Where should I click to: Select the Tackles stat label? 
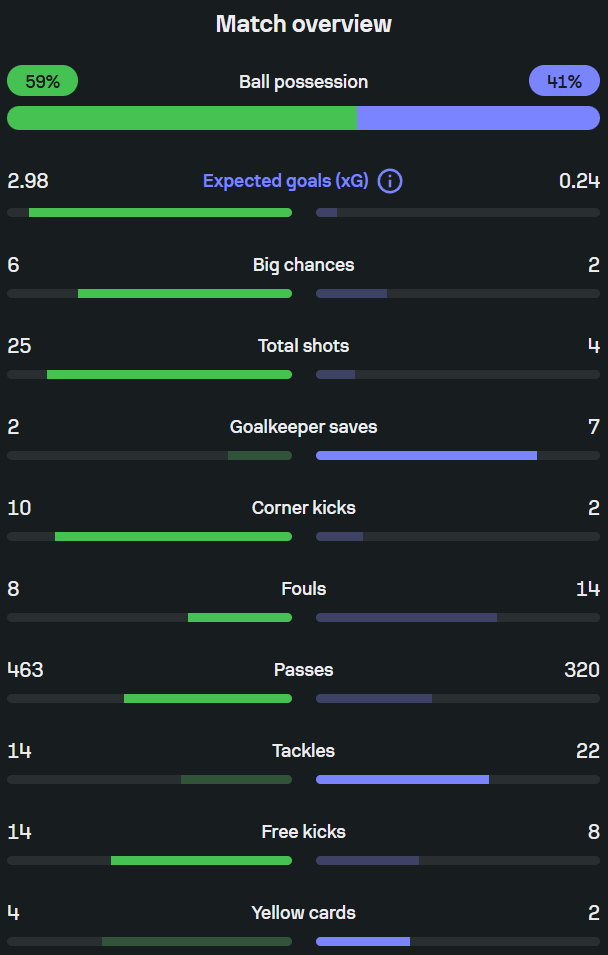[x=303, y=751]
